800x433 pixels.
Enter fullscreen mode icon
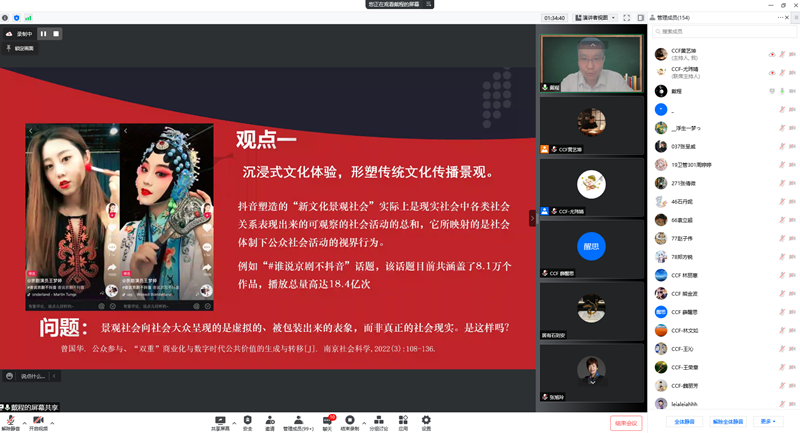pyautogui.click(x=627, y=18)
